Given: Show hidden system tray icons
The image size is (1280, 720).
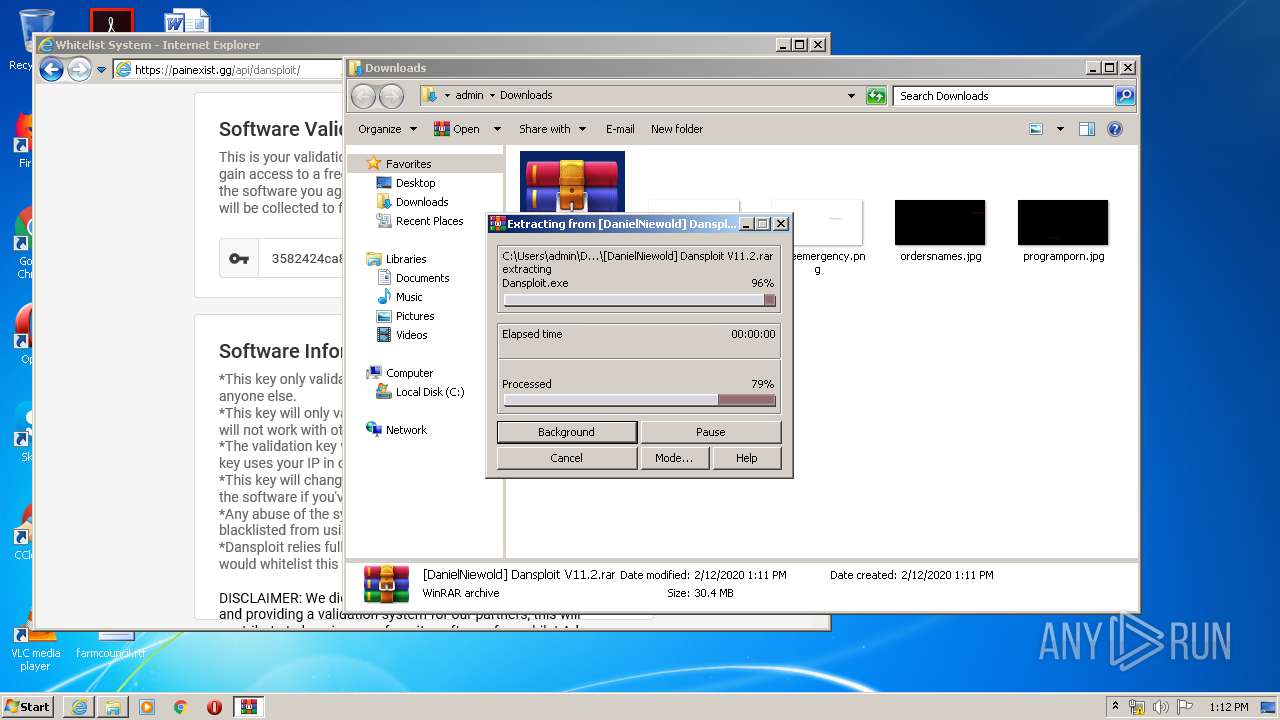Looking at the screenshot, I should coord(1115,707).
